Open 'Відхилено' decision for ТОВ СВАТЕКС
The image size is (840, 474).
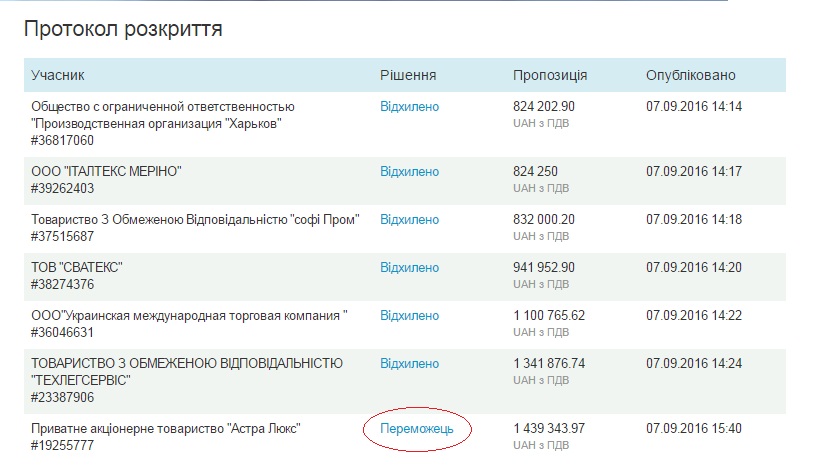click(409, 267)
